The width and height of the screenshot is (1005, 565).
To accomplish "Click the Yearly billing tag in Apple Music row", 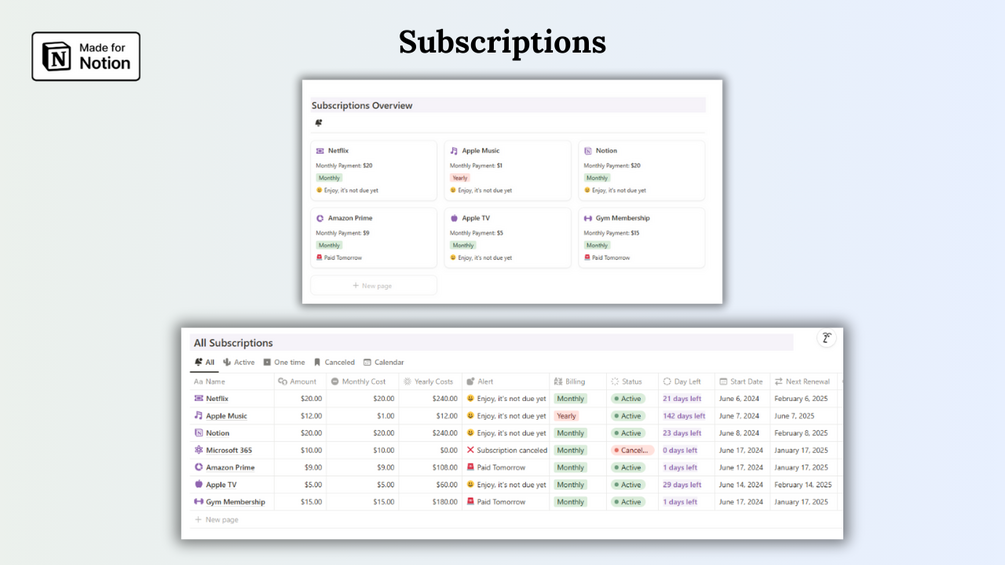I will [566, 416].
